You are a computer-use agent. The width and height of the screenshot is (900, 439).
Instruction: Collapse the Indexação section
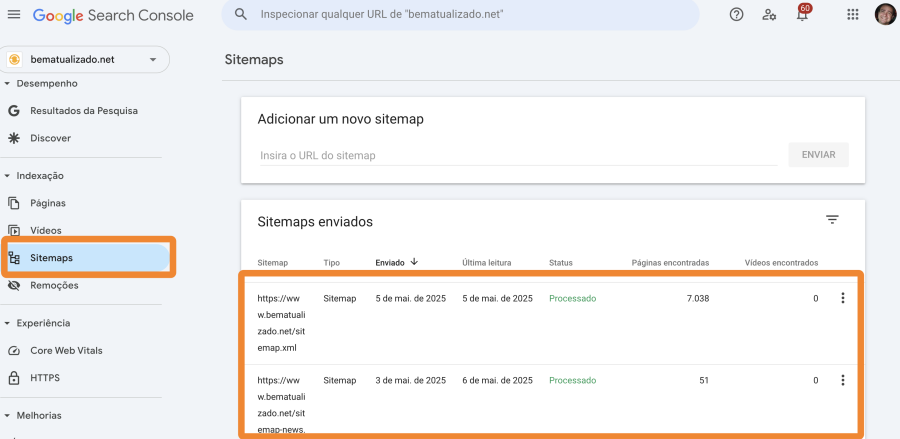7,176
